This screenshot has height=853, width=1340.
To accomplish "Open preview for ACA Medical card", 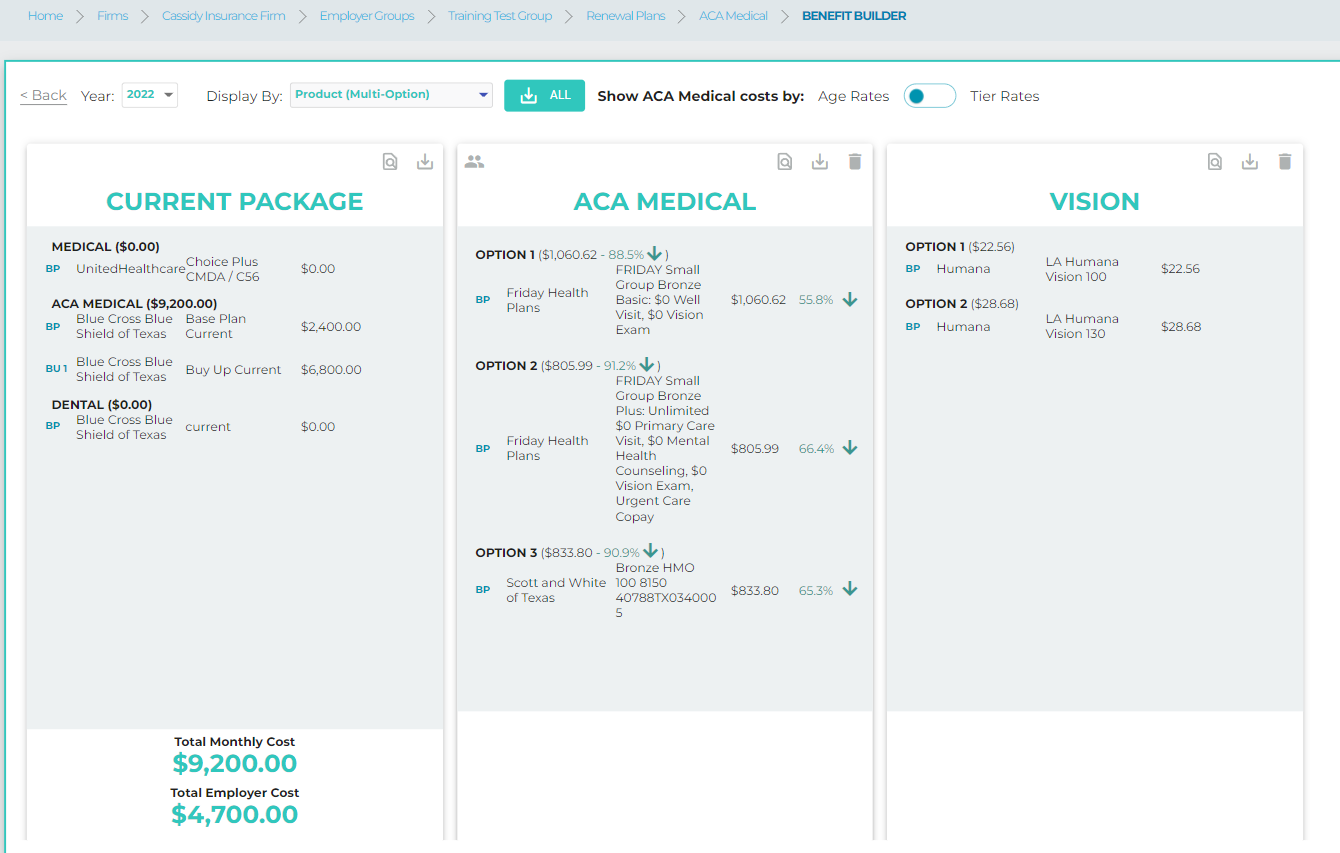I will click(x=785, y=162).
